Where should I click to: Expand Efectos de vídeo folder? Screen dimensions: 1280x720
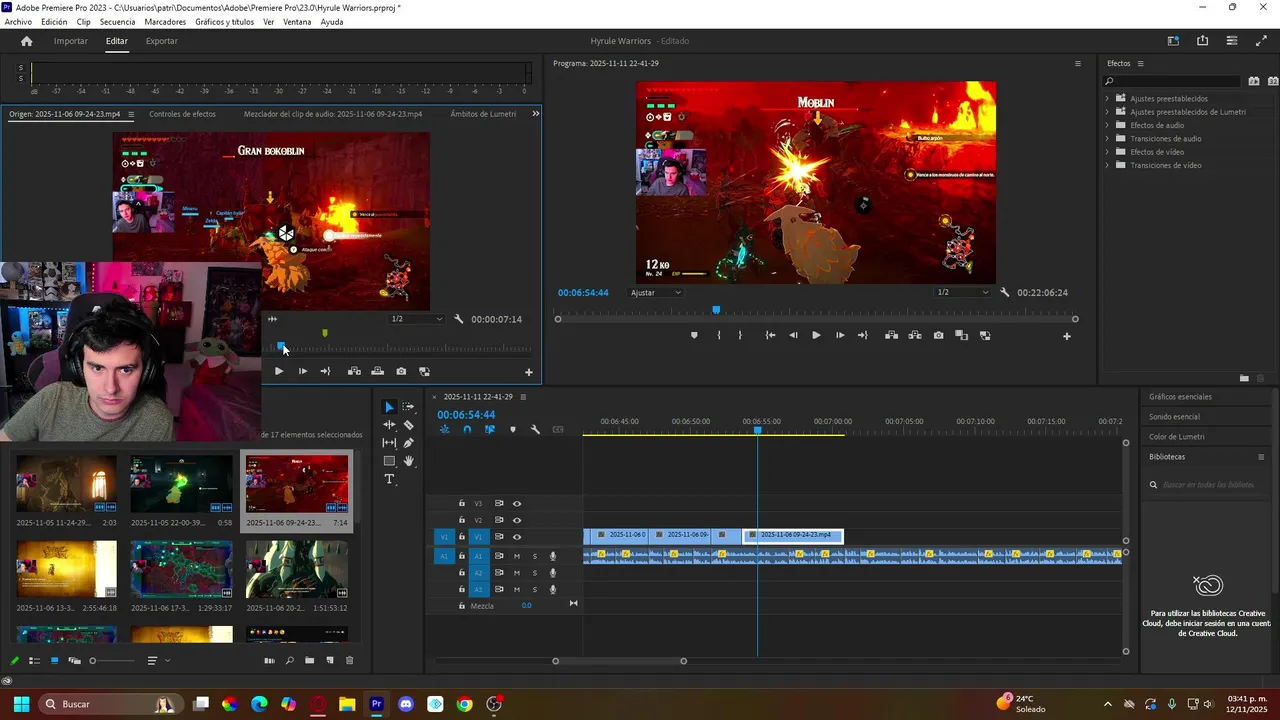1107,152
